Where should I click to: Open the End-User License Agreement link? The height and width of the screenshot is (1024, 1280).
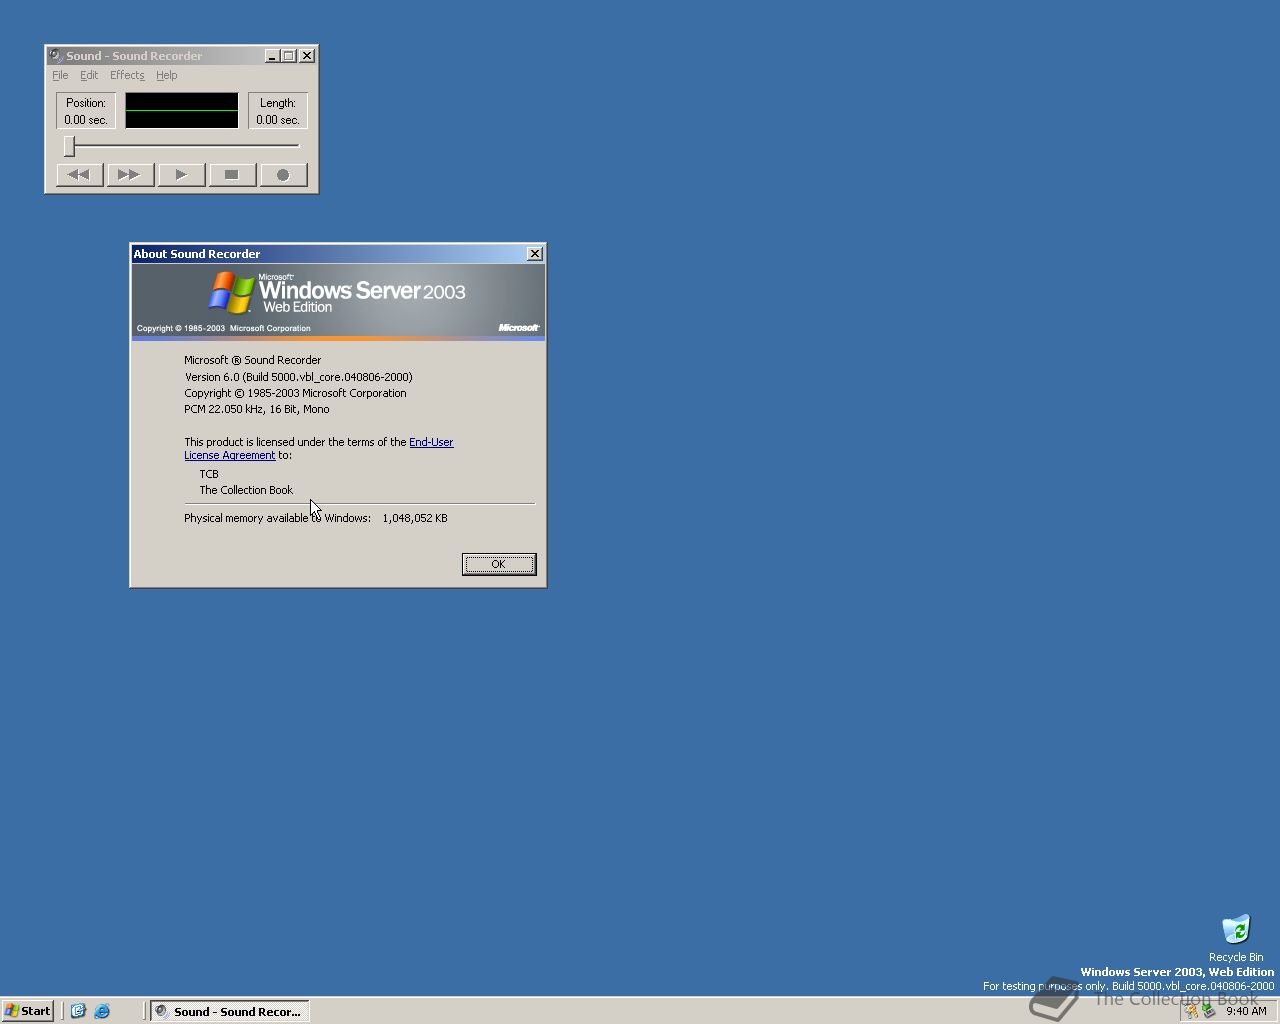click(x=431, y=442)
